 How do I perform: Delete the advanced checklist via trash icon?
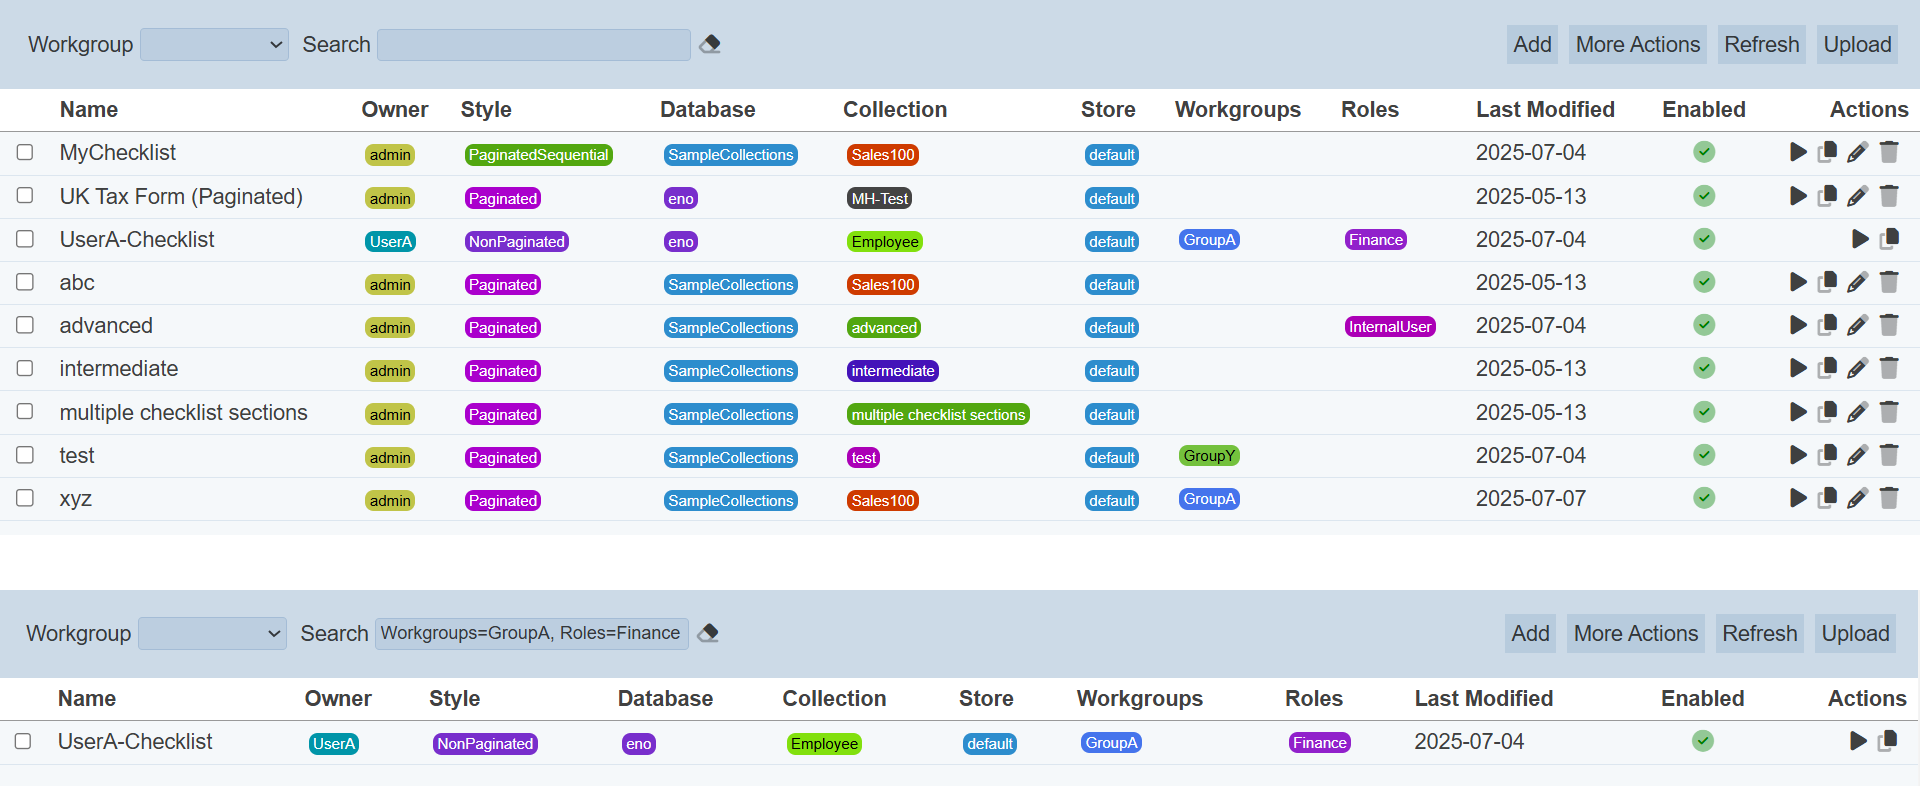[x=1888, y=325]
